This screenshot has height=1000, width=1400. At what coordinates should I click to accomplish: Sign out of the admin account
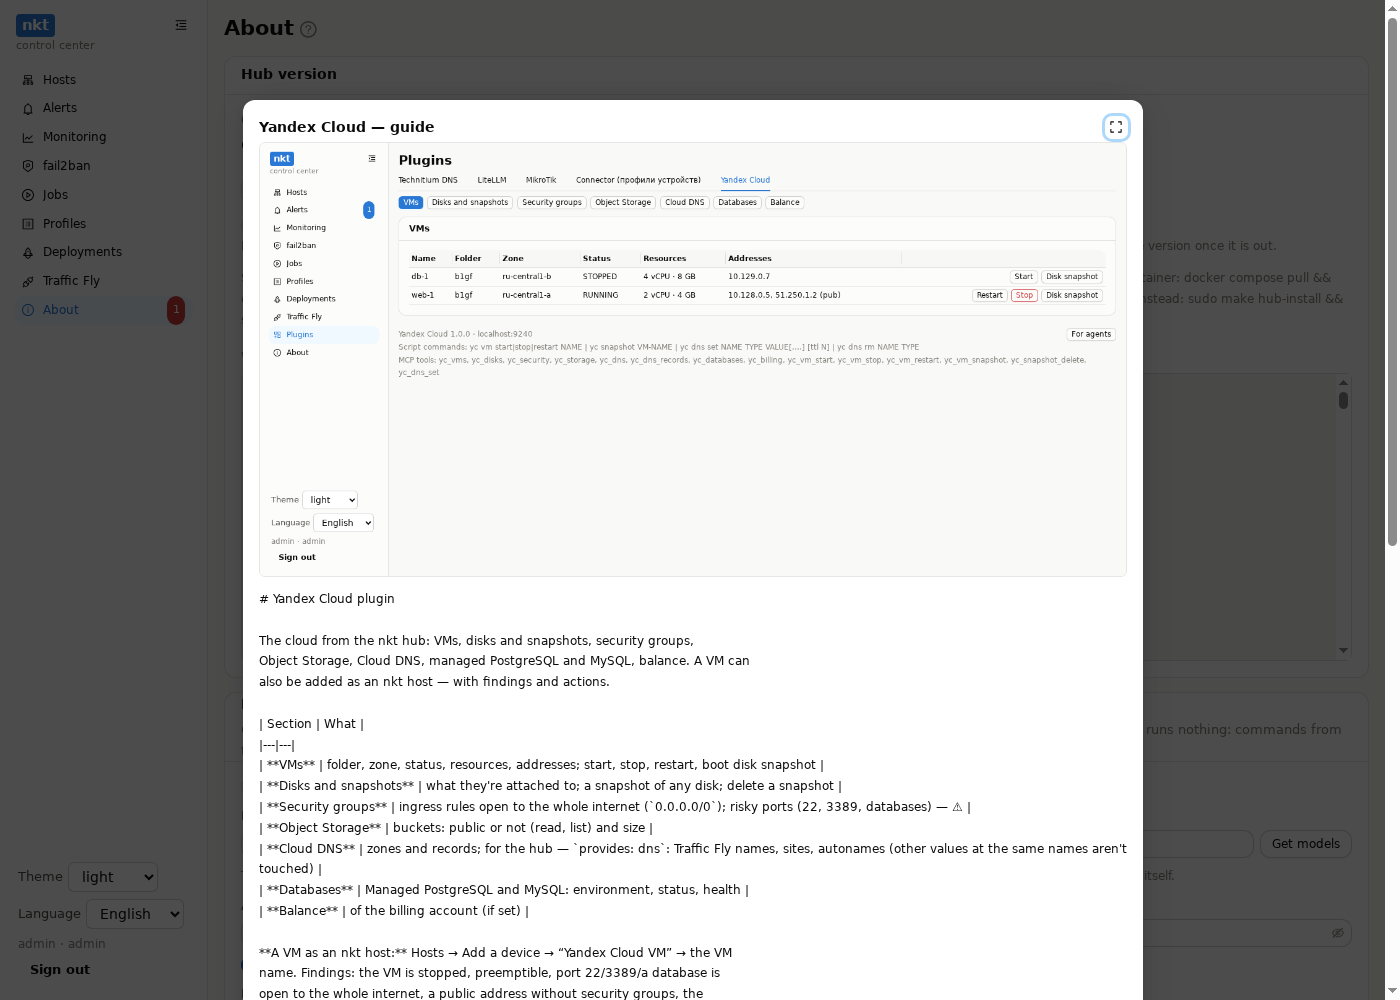coord(60,969)
